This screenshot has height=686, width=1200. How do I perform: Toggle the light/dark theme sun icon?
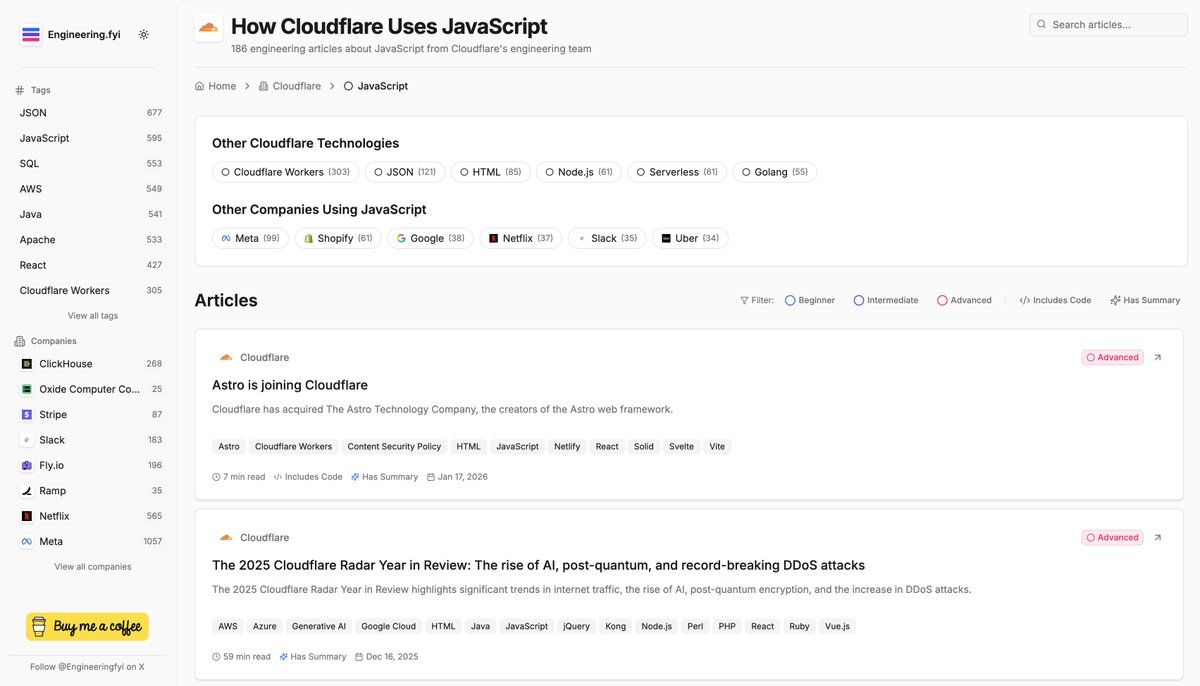point(144,34)
